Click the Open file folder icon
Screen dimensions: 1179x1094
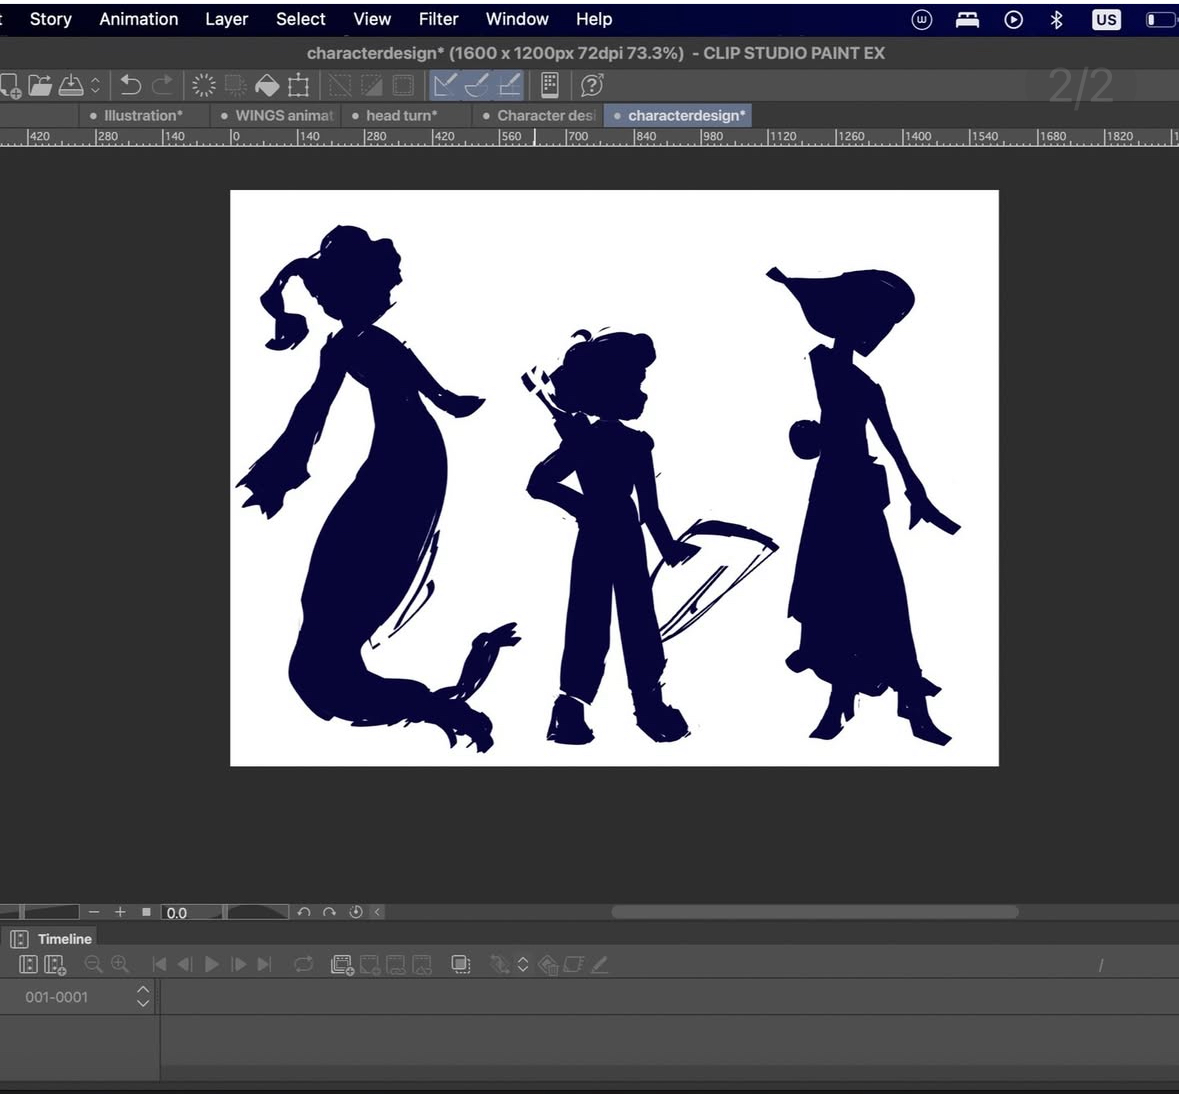pos(40,86)
